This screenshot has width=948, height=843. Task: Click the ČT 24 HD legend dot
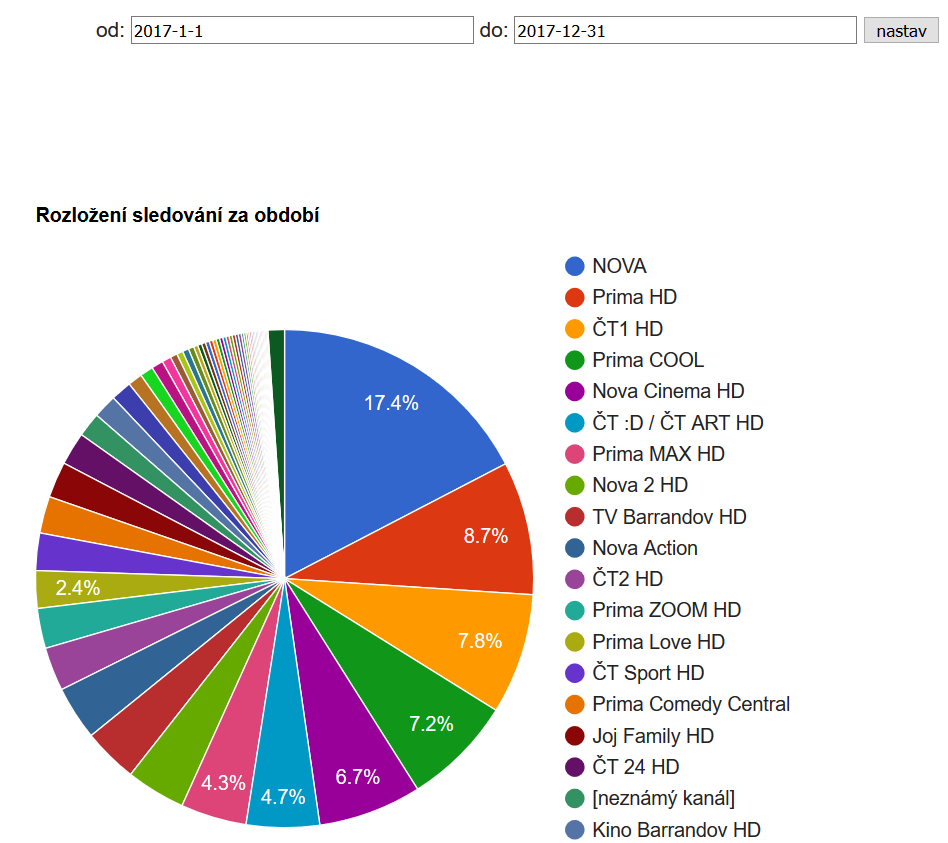point(574,767)
